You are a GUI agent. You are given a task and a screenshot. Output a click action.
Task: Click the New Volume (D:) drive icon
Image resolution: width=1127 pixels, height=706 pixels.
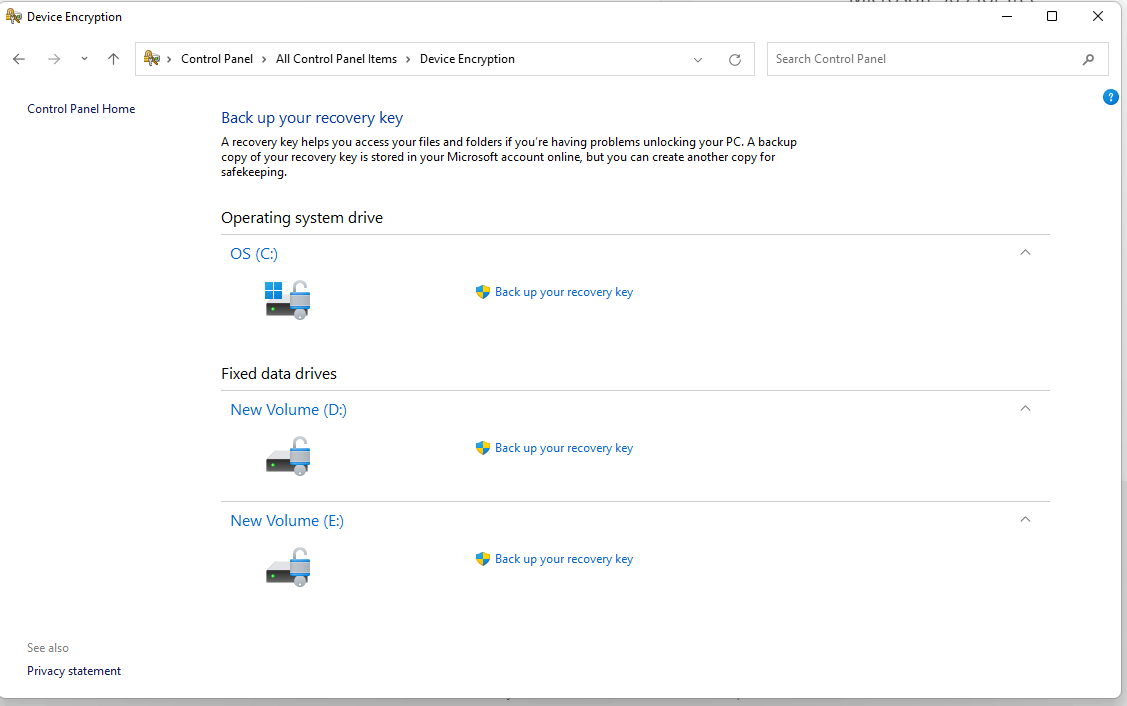pyautogui.click(x=288, y=456)
